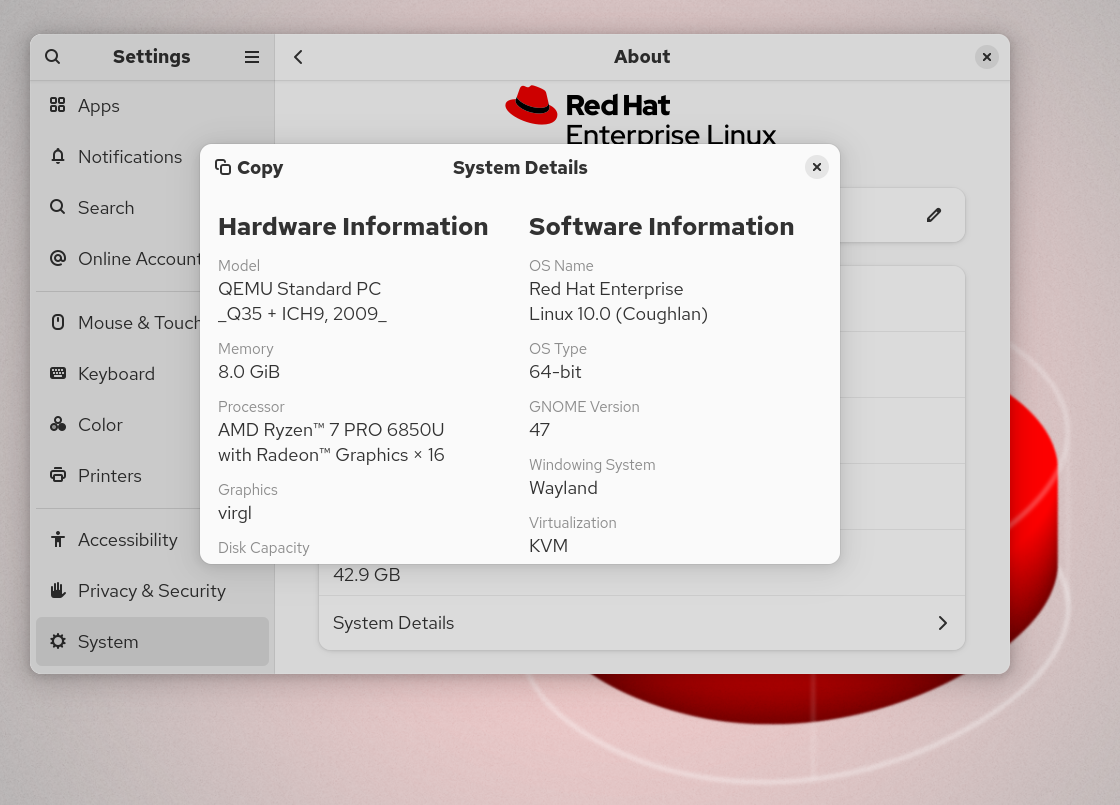
Task: Open search in Settings sidebar header
Action: 53,56
